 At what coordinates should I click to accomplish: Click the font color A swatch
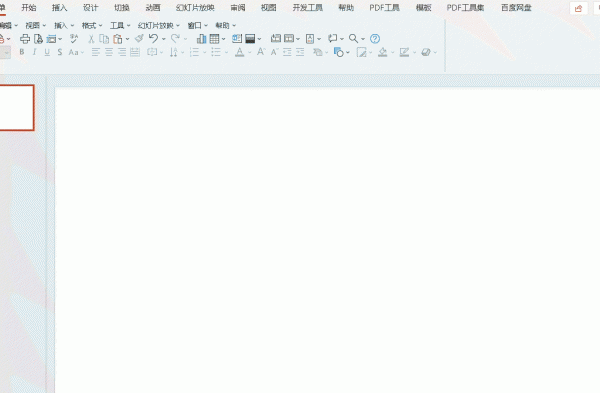point(240,52)
